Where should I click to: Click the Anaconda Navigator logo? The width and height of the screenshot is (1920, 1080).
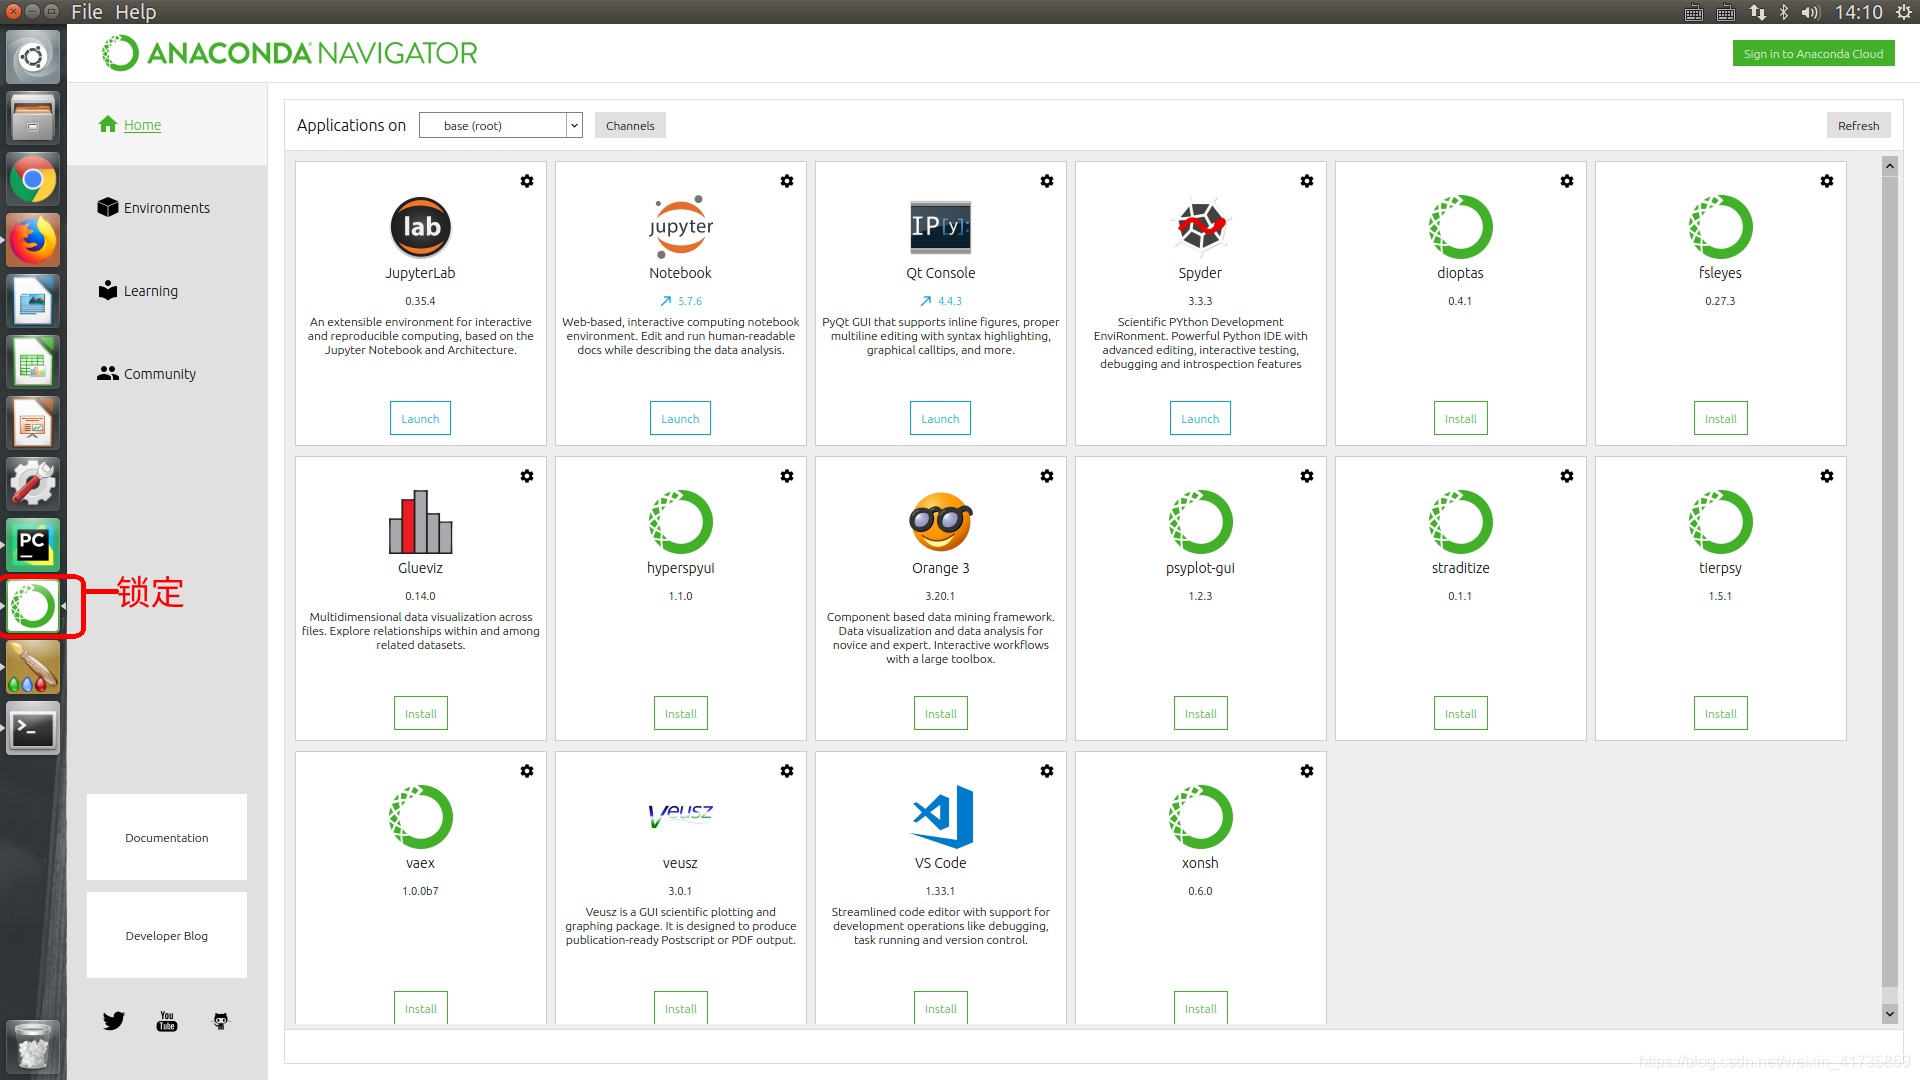(289, 53)
